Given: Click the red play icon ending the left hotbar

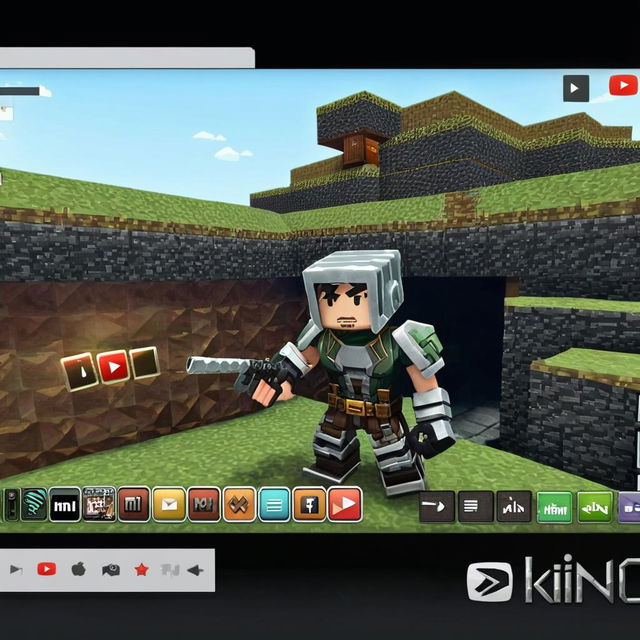Looking at the screenshot, I should 345,504.
